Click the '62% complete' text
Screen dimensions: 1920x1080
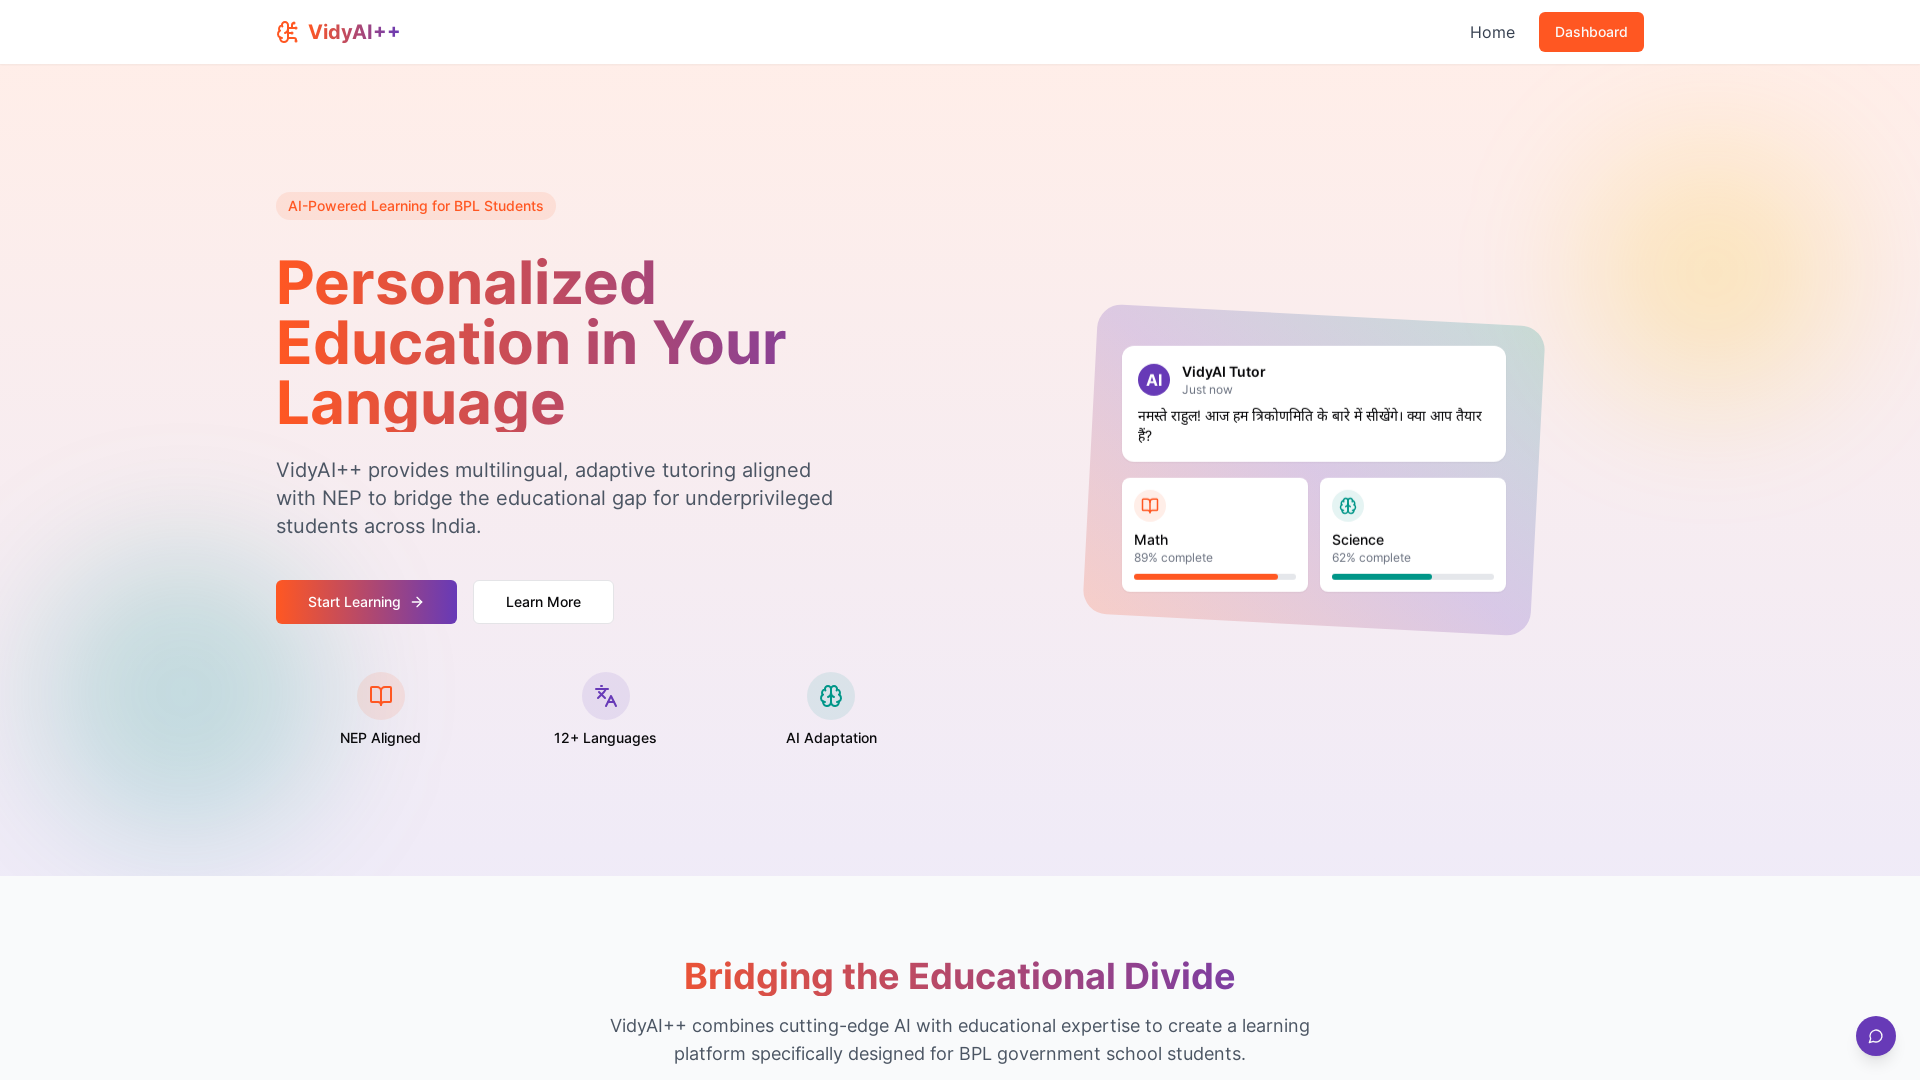pyautogui.click(x=1371, y=558)
